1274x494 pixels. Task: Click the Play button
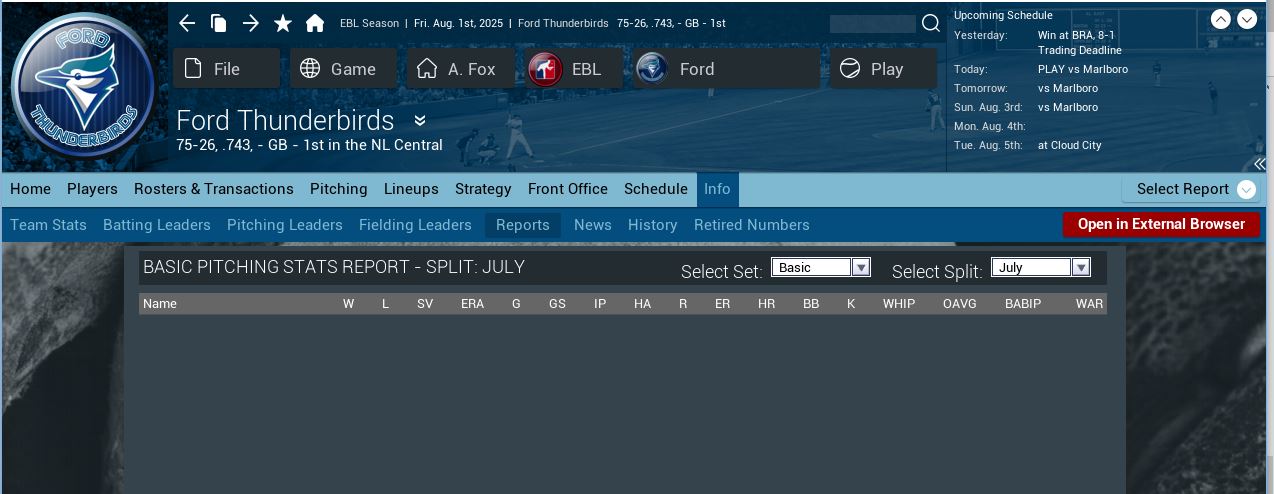pyautogui.click(x=883, y=69)
